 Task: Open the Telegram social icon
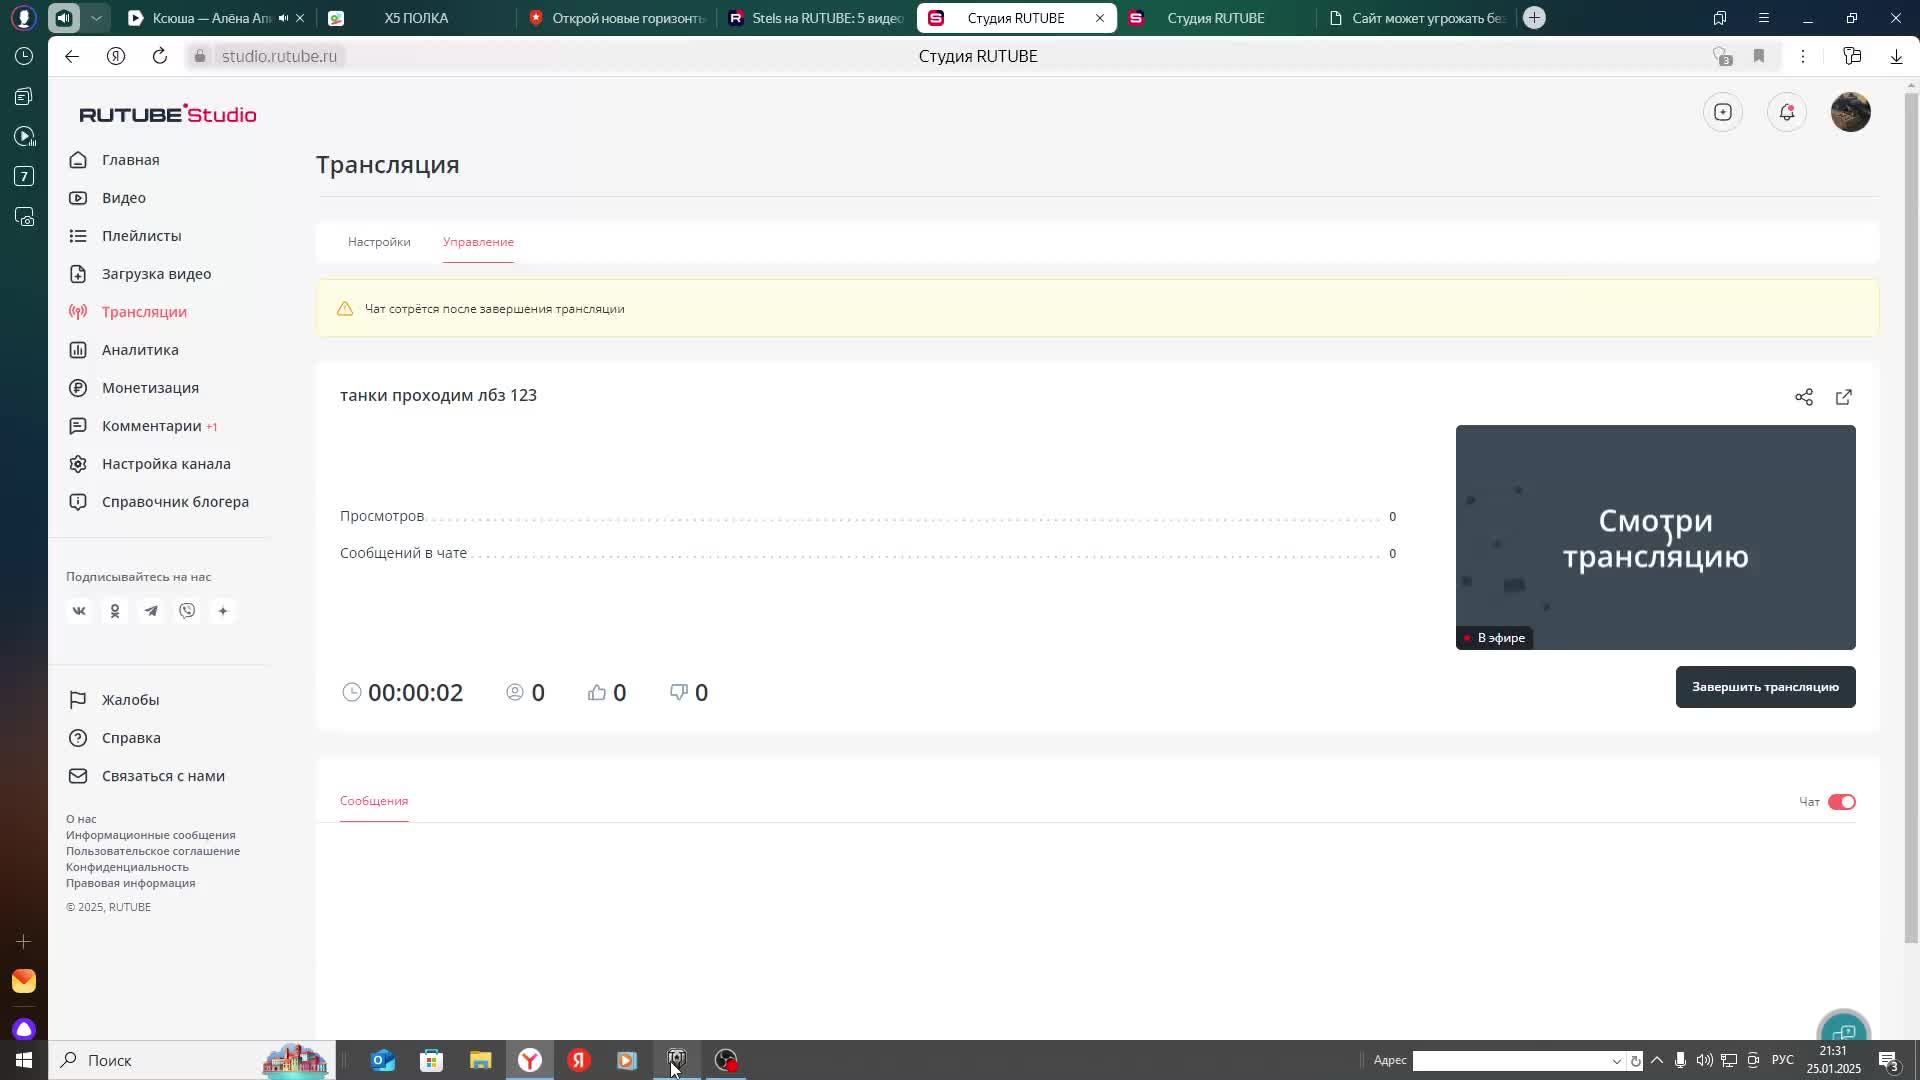click(151, 611)
